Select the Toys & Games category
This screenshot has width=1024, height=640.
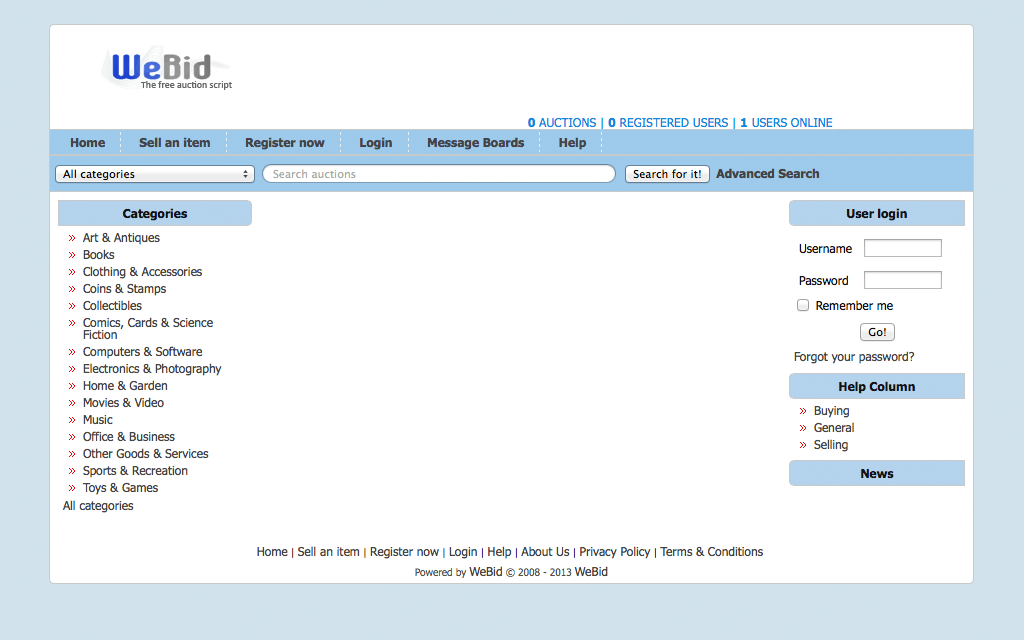point(120,488)
